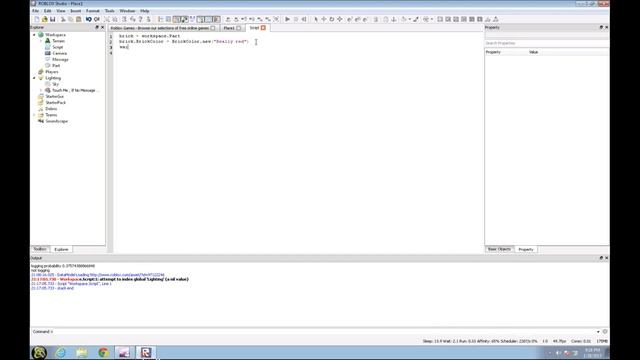The height and width of the screenshot is (360, 640).
Task: Click the Players icon in Explorer
Action: click(41, 71)
